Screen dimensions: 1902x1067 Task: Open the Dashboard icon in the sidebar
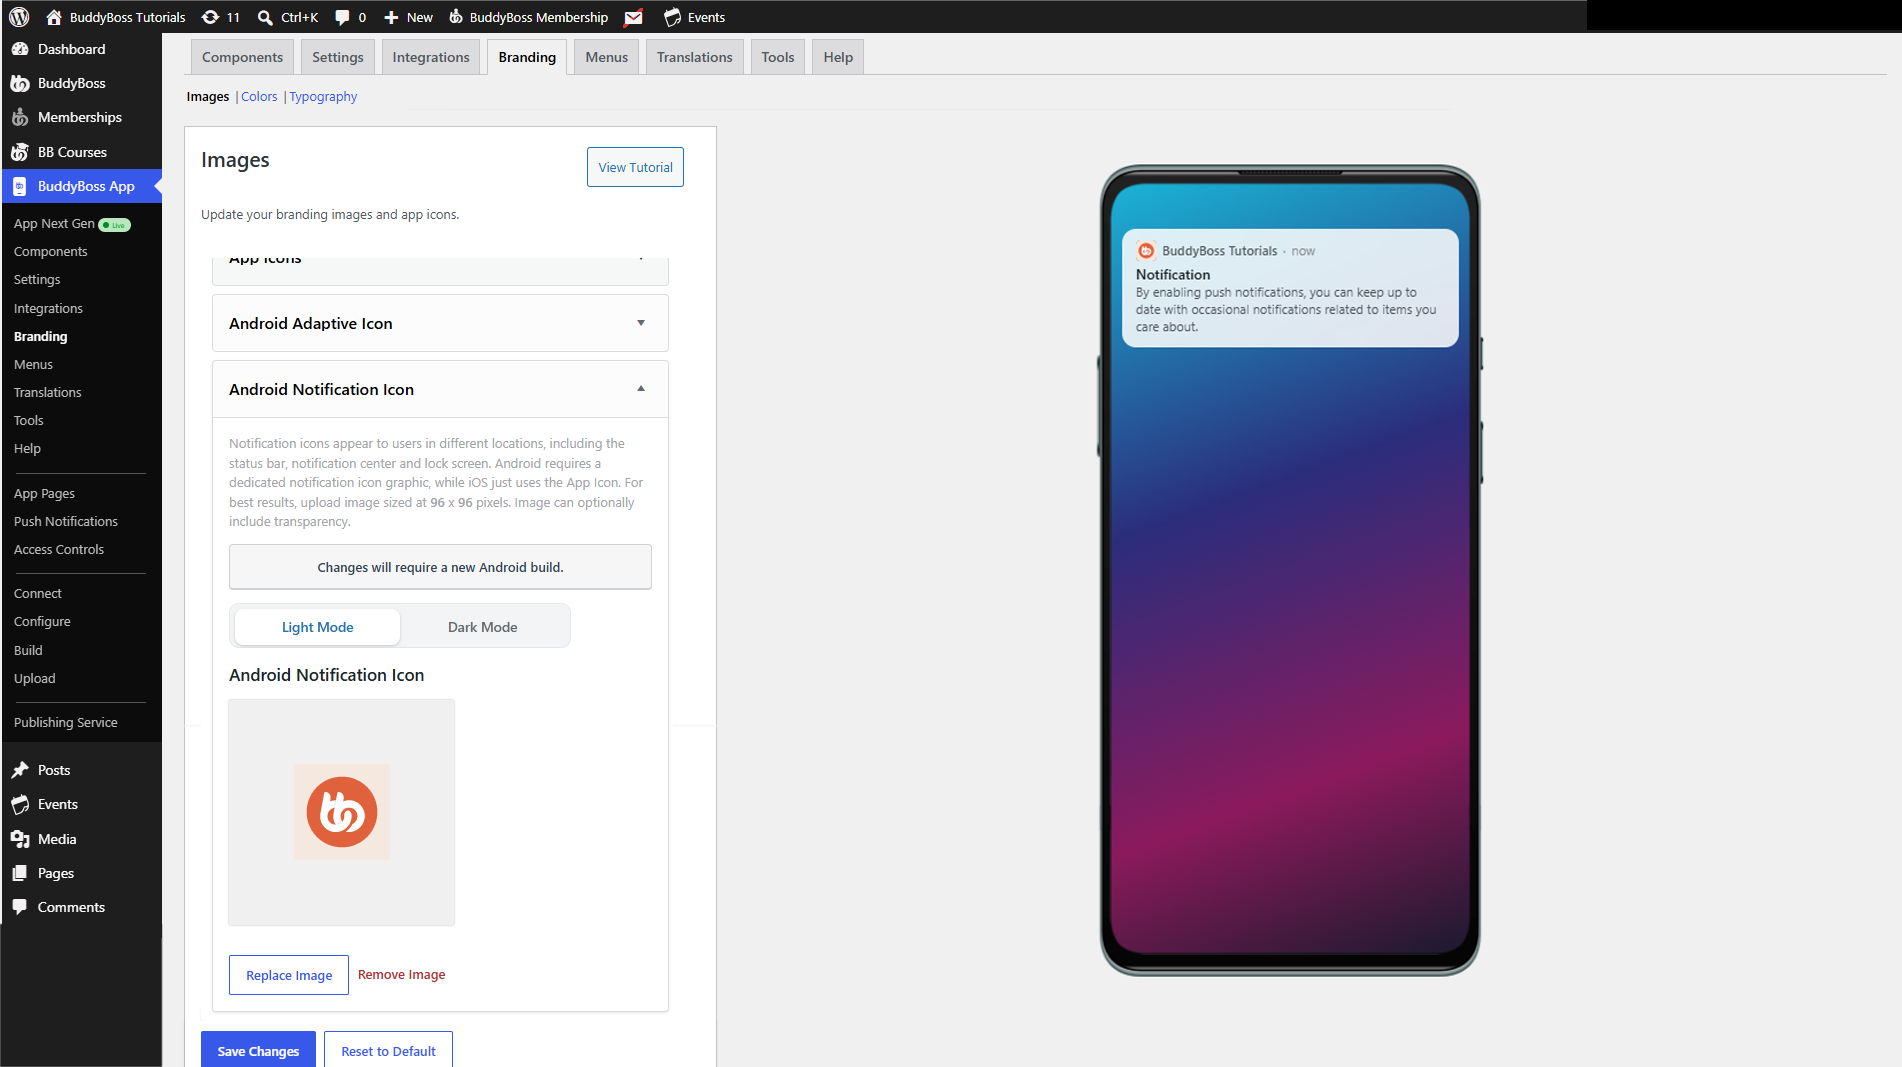[20, 49]
